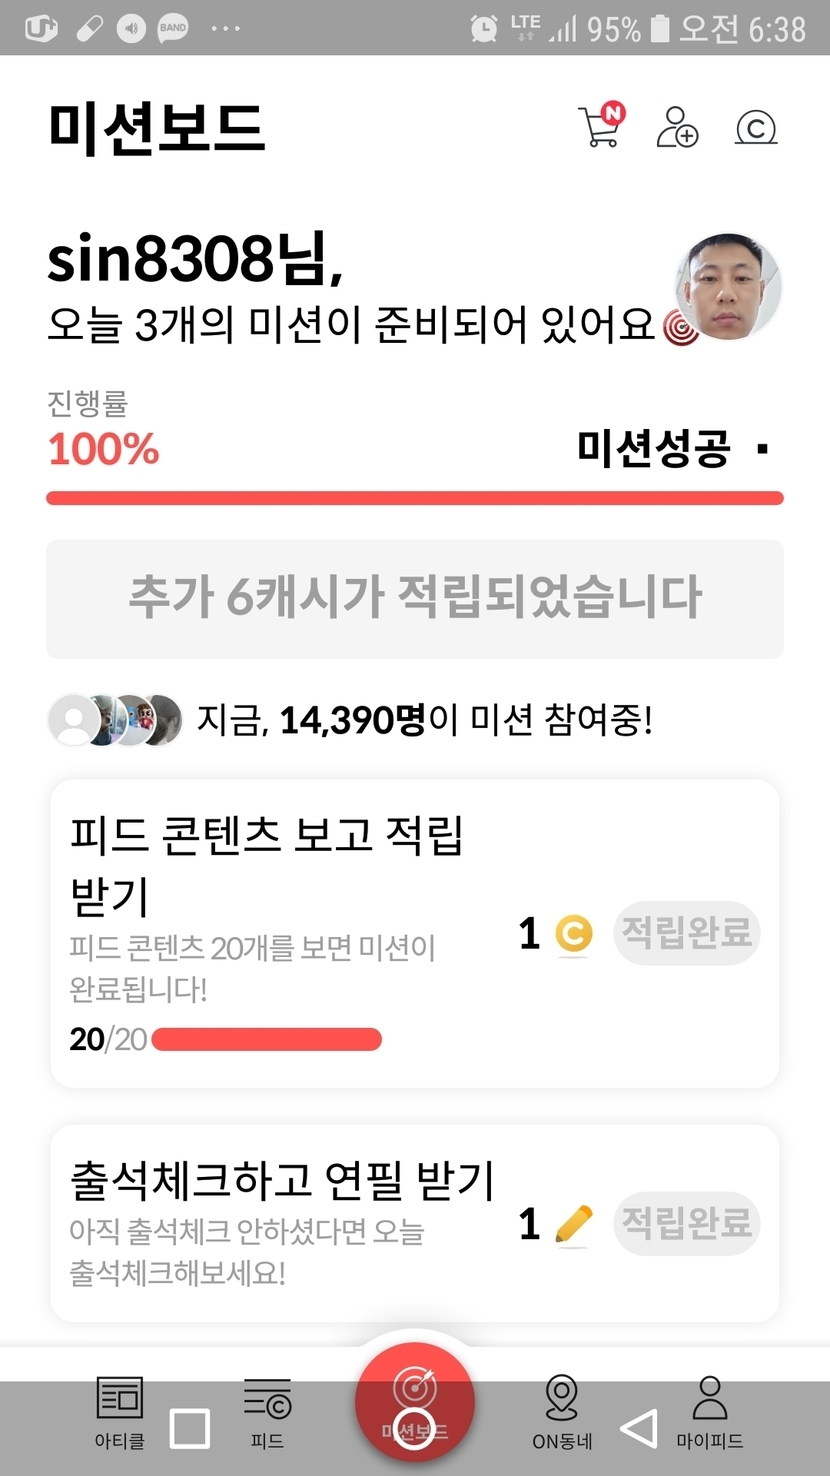Tap the gold cash coin reward icon
Viewport: 830px width, 1476px height.
click(573, 934)
